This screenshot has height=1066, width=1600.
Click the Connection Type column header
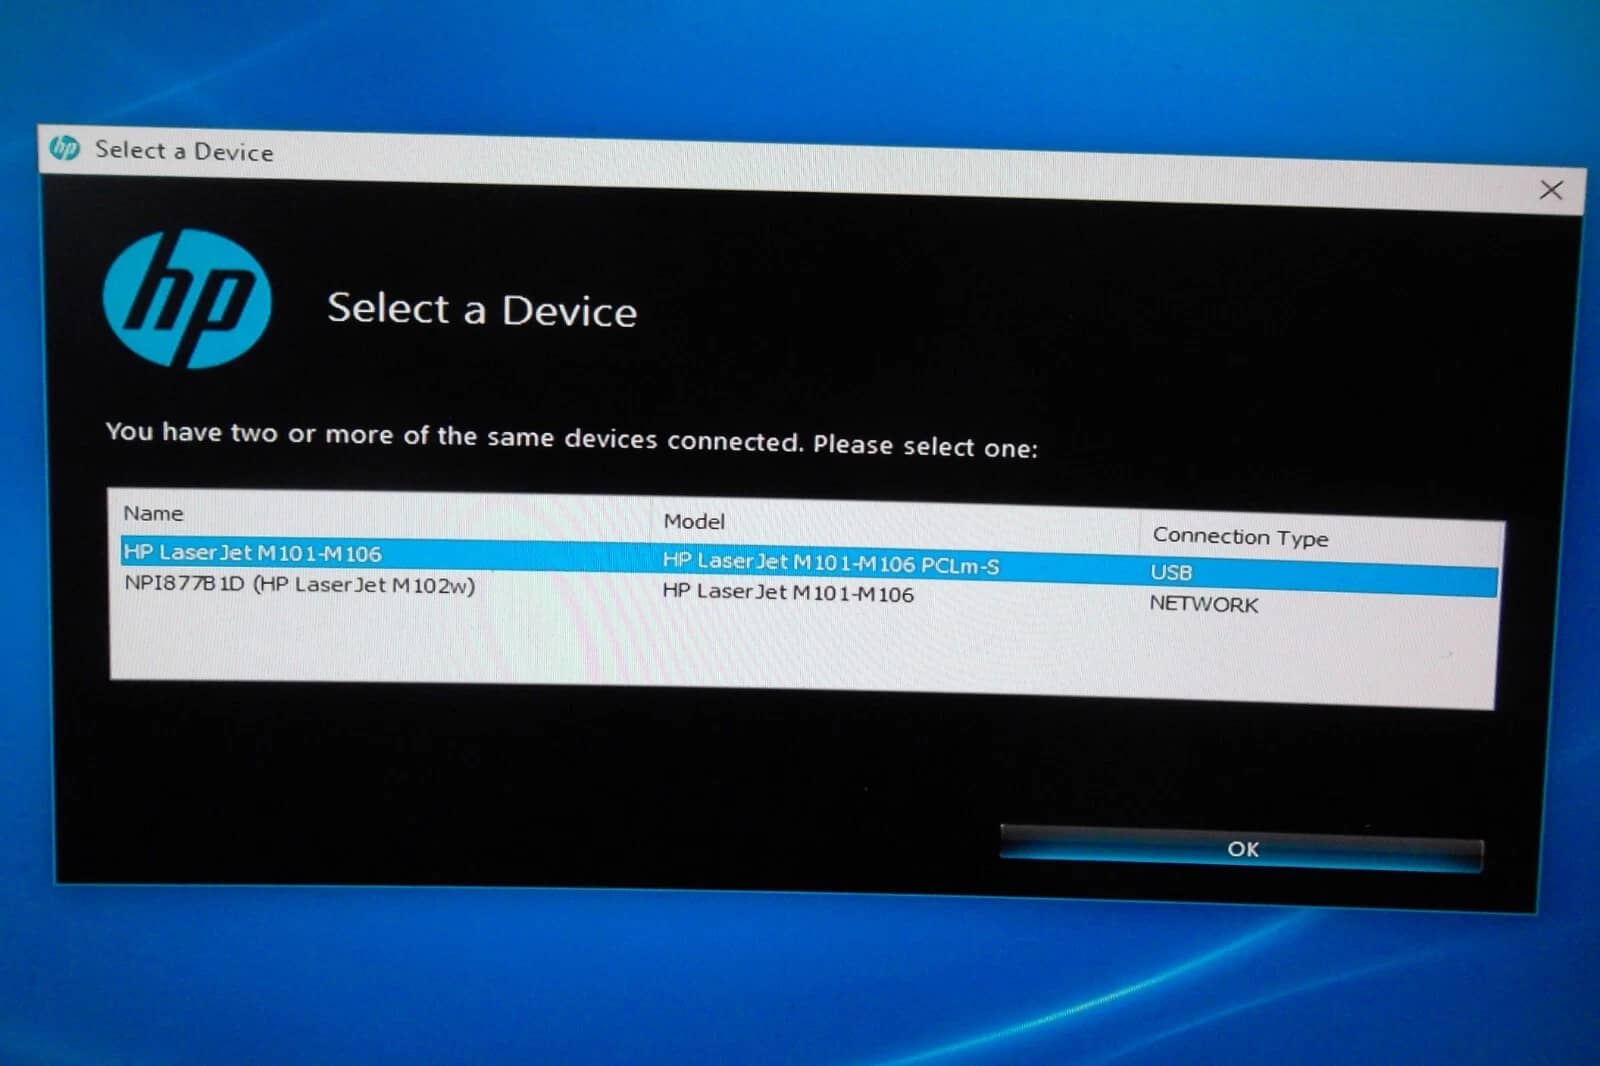[x=1240, y=537]
